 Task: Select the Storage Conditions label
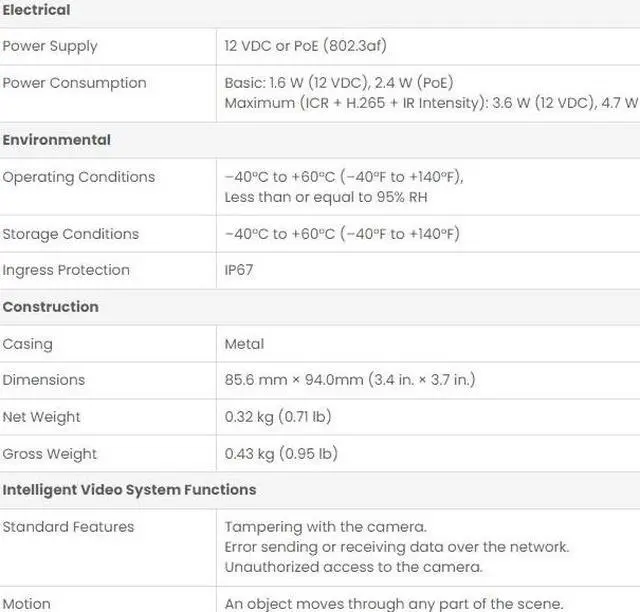click(70, 234)
